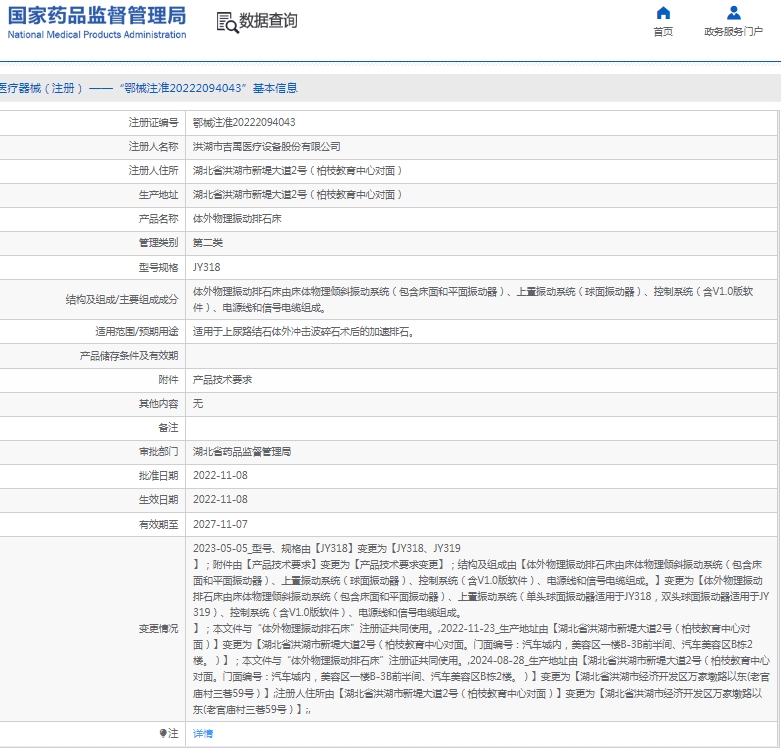
Task: Click the 附件 row label
Action: [168, 380]
